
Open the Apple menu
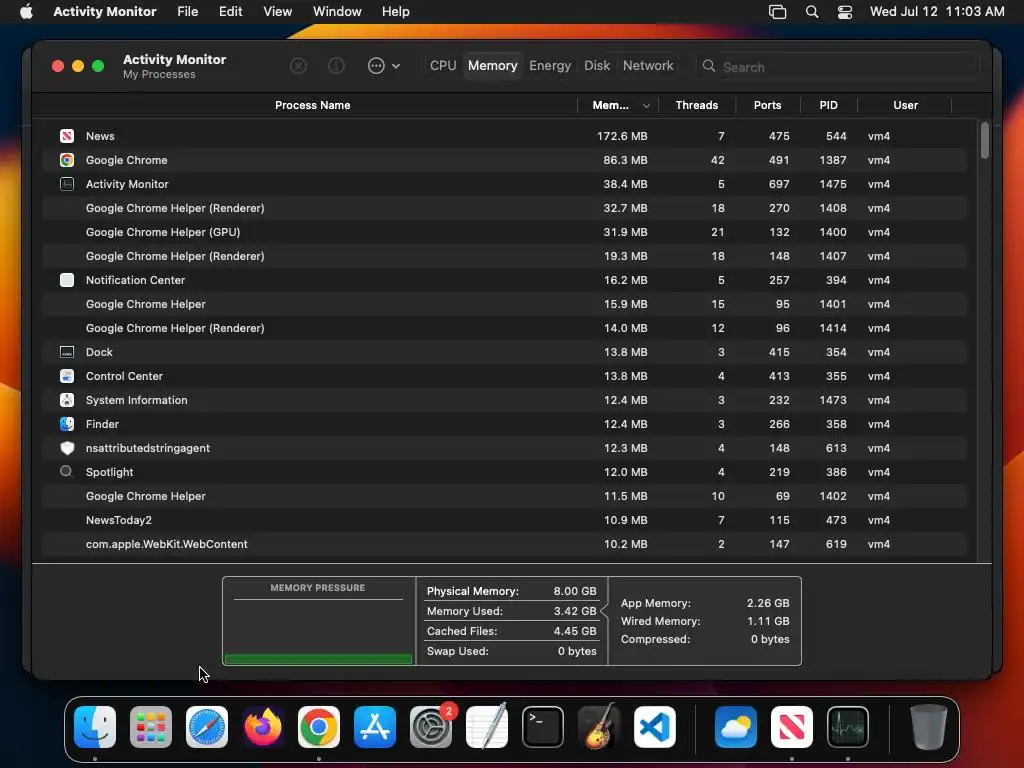pos(26,12)
